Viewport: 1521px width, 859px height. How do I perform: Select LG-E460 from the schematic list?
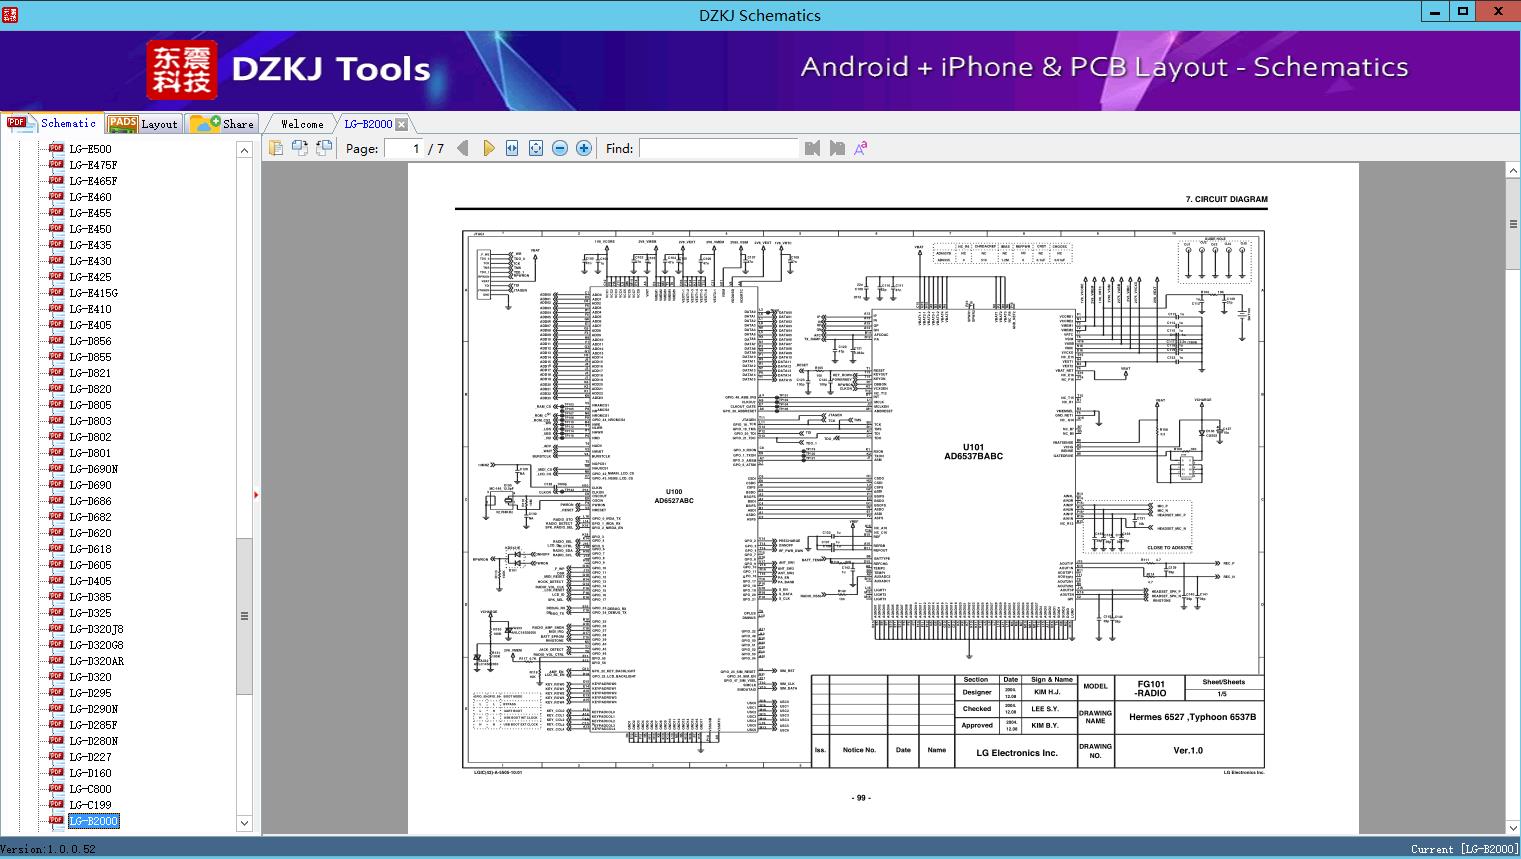coord(90,197)
